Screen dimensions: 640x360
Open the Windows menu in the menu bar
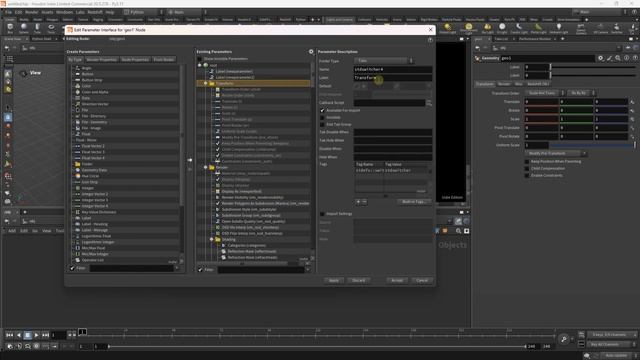(64, 12)
